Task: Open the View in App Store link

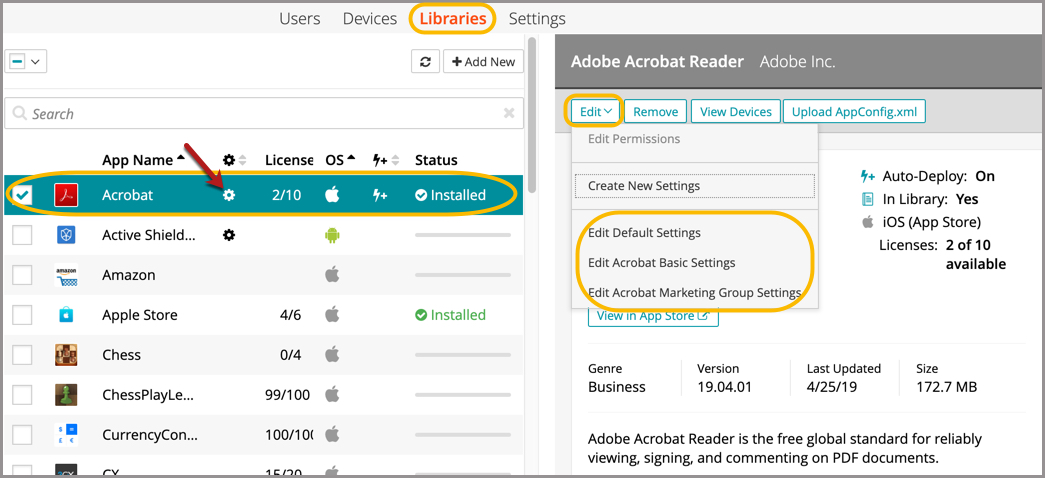Action: point(652,316)
